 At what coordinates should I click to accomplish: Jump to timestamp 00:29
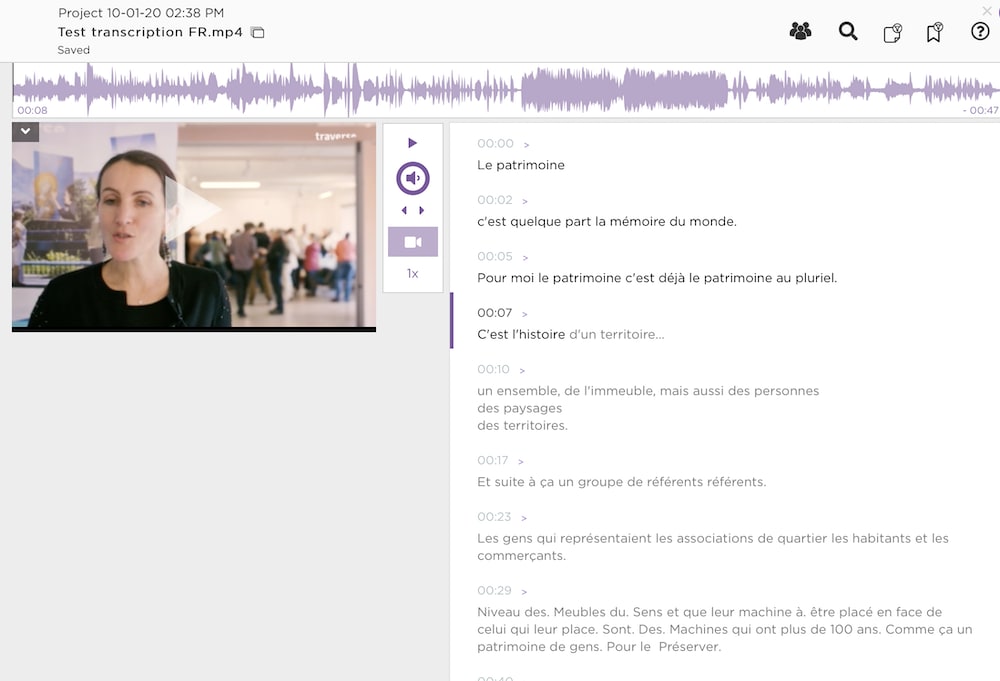pyautogui.click(x=494, y=590)
